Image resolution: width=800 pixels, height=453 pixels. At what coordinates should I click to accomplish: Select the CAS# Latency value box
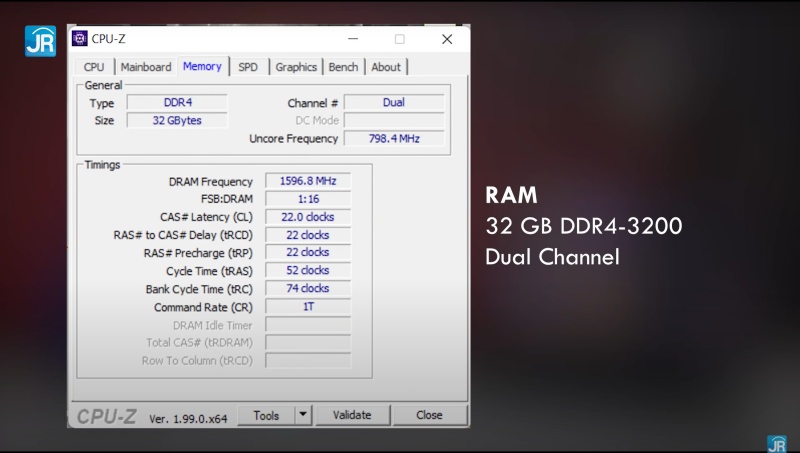tap(308, 217)
